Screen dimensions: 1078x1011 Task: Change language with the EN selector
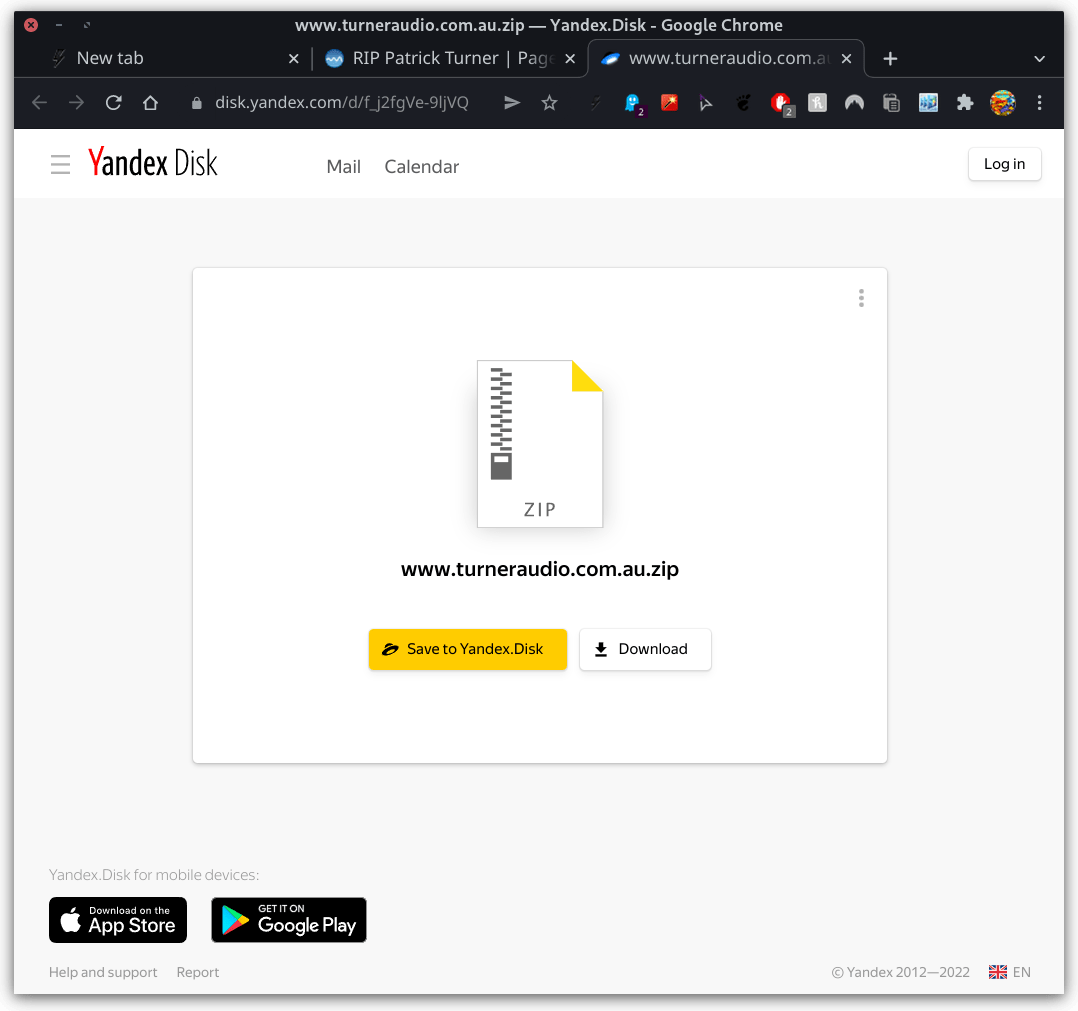1010,973
